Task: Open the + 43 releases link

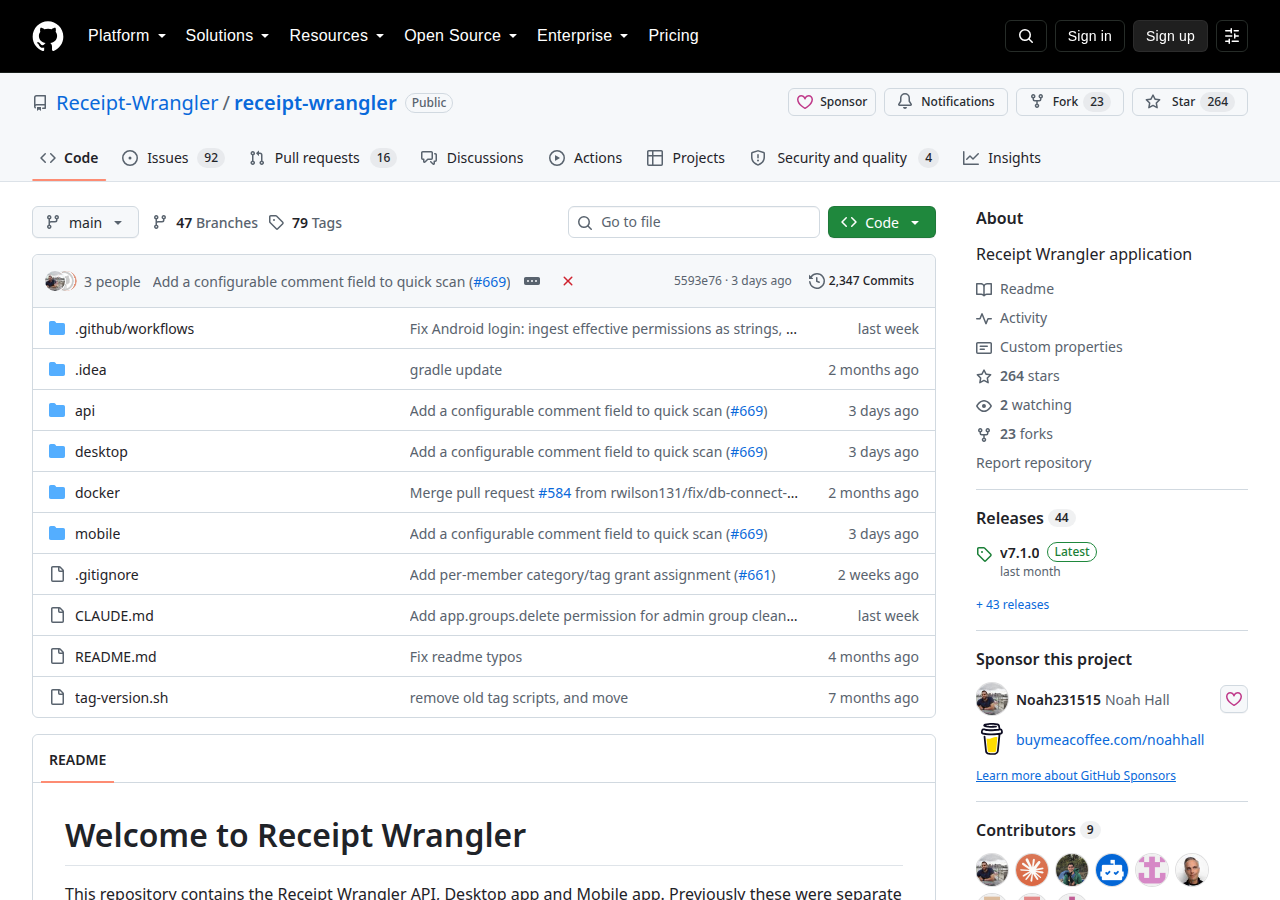Action: (x=1013, y=605)
